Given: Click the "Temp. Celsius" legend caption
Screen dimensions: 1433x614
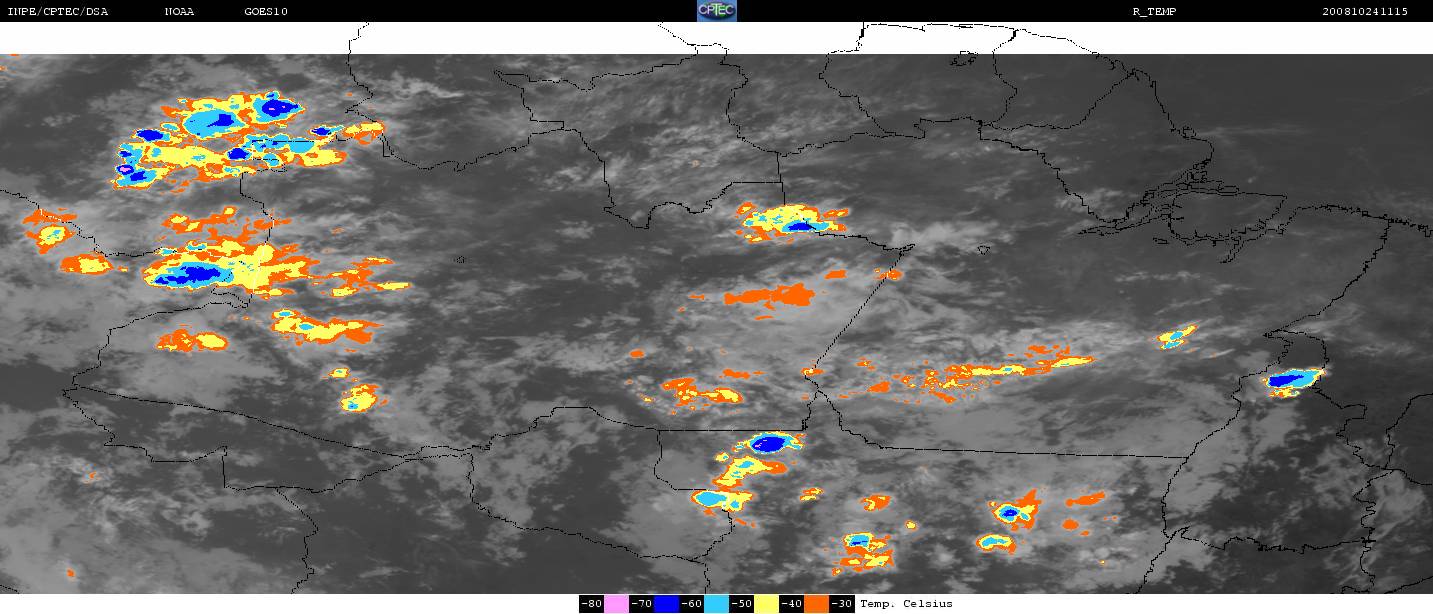Looking at the screenshot, I should pos(906,603).
